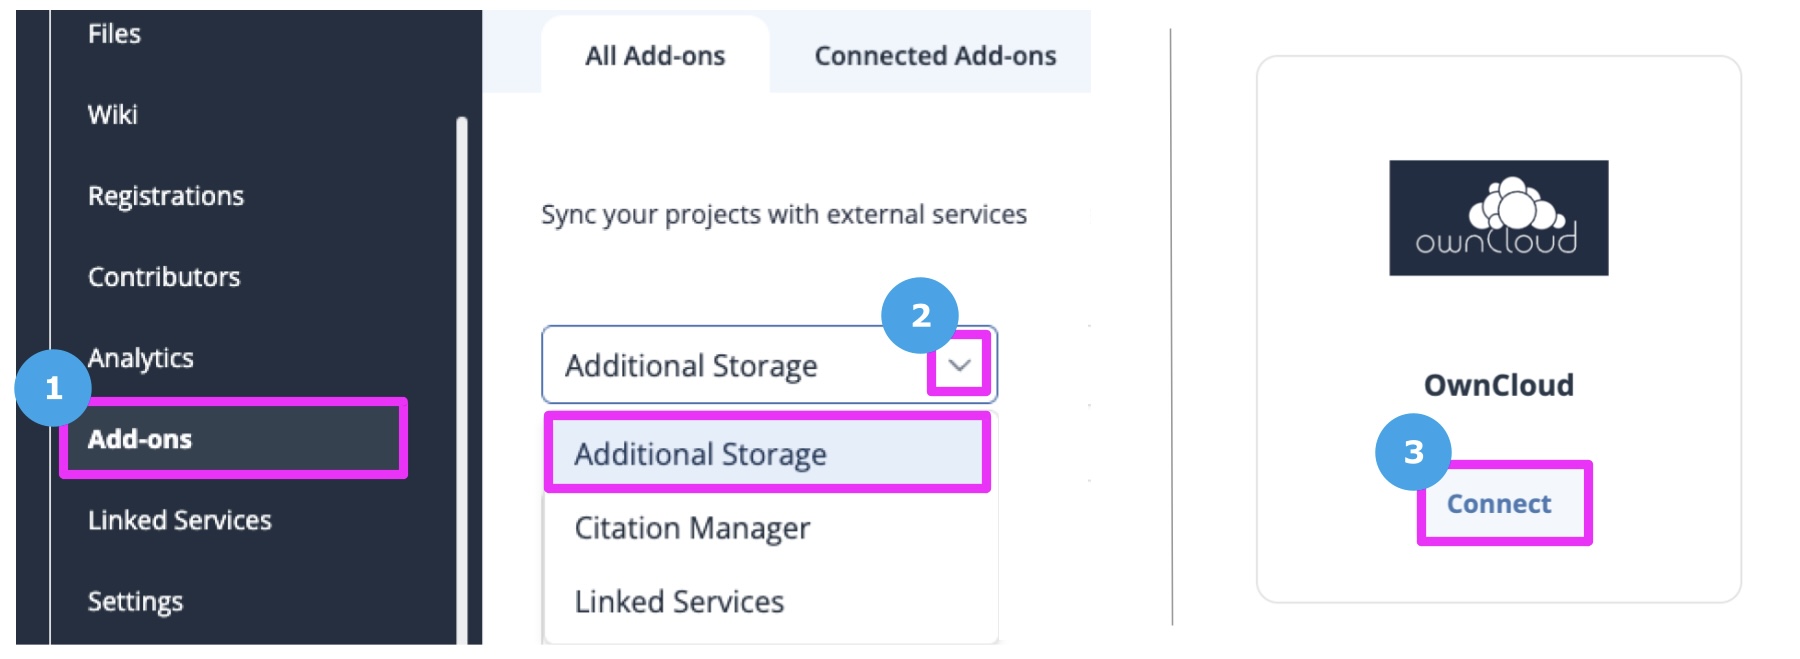Pick Linked Services in dropdown list
The width and height of the screenshot is (1800, 659).
pyautogui.click(x=679, y=602)
